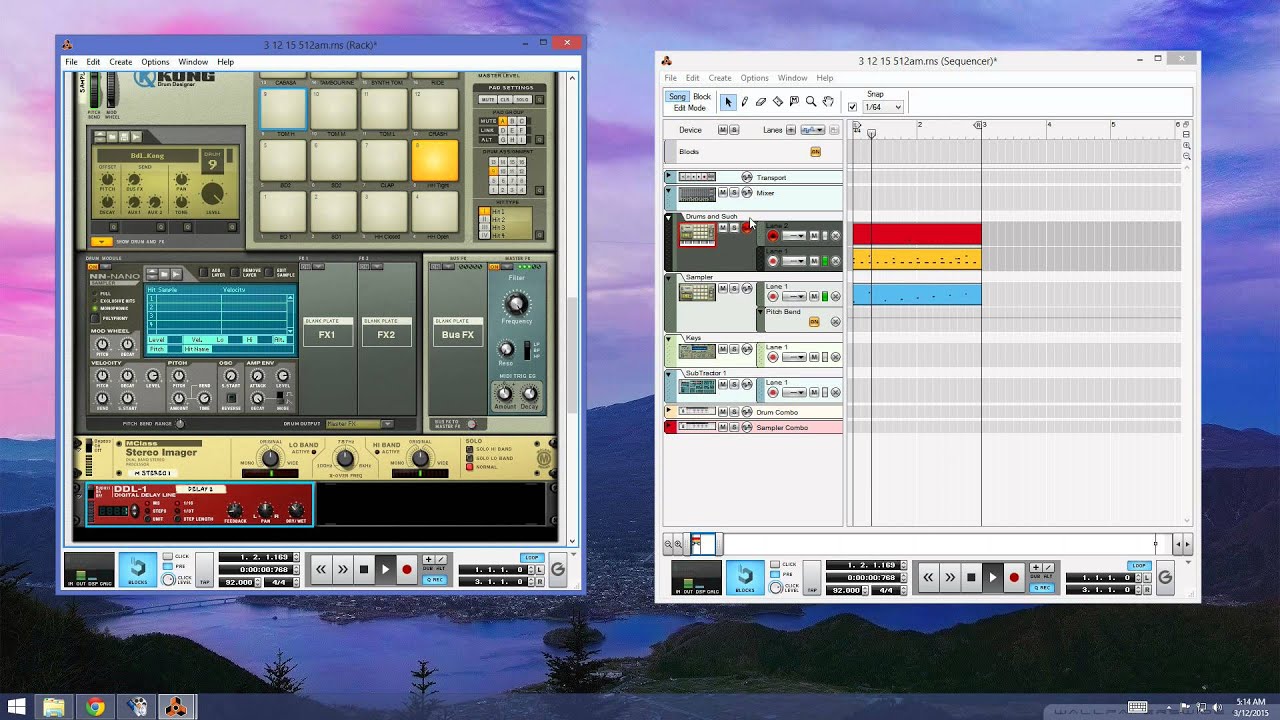Fast forward in the Rack window transport
Screen dimensions: 1280x720
pyautogui.click(x=342, y=569)
